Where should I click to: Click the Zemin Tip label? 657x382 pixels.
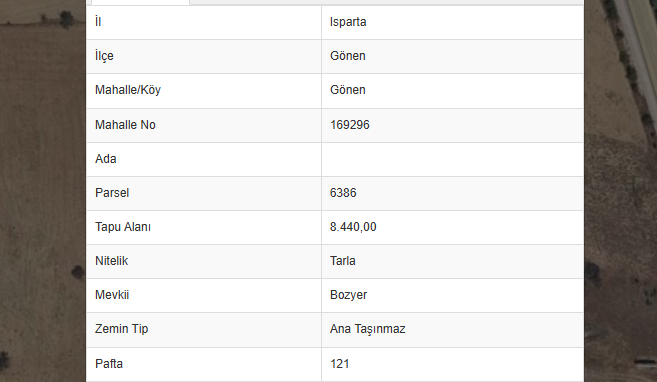(122, 329)
